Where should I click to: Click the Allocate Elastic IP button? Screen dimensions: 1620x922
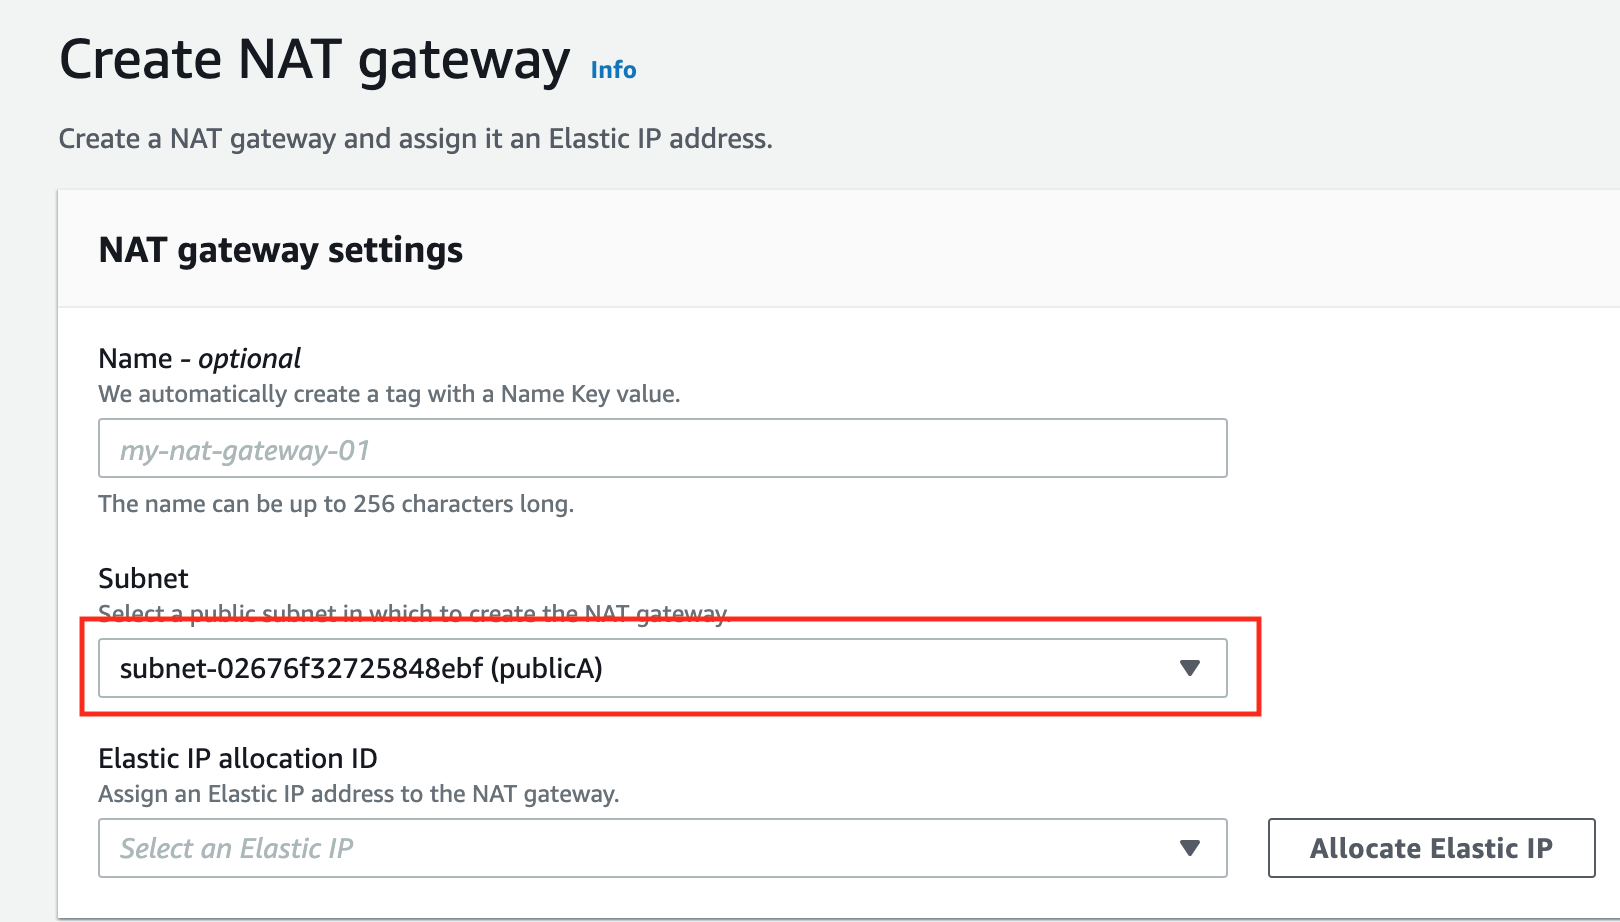point(1431,848)
